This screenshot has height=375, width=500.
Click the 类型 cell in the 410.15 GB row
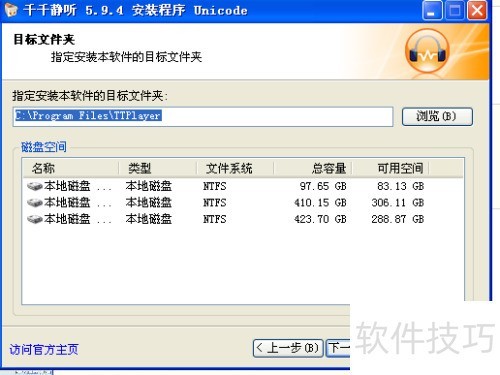[149, 202]
